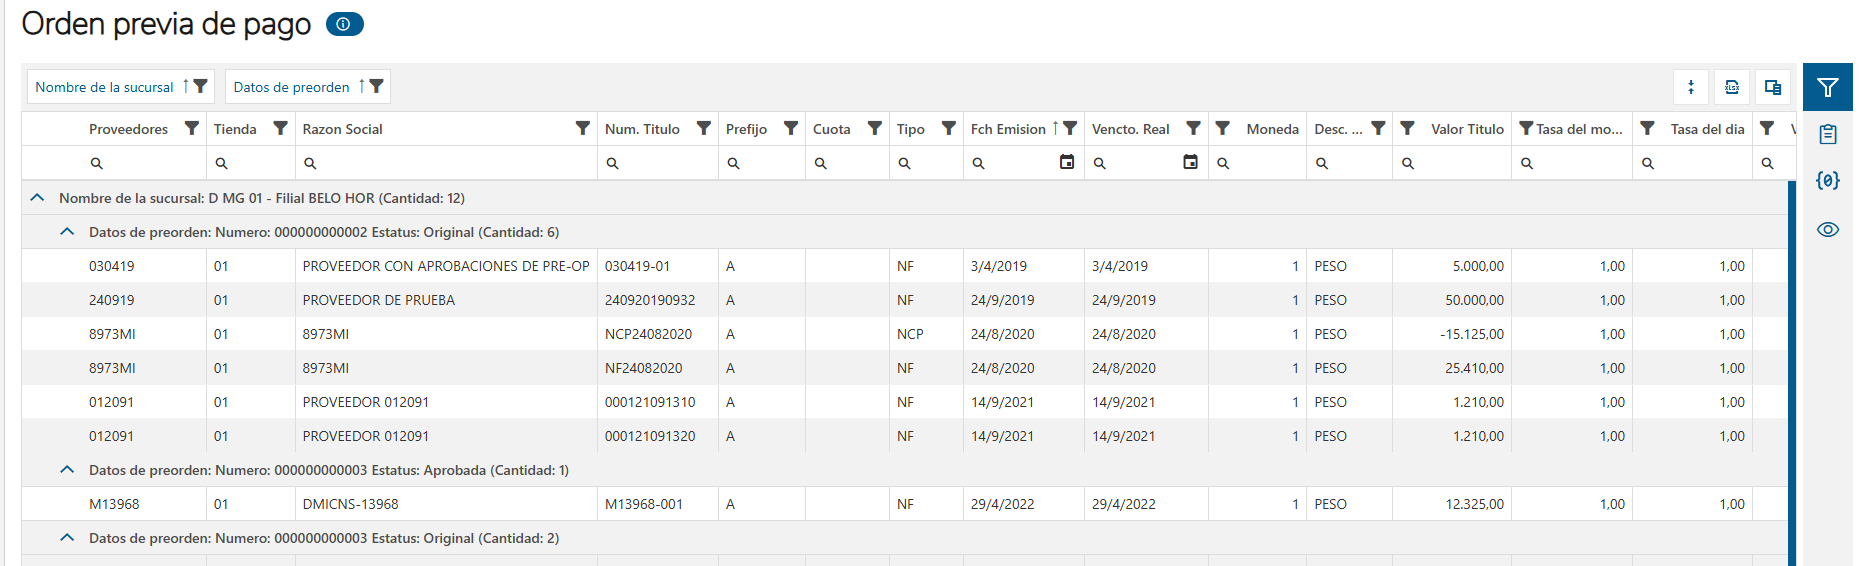Click the clipboard icon in right sidebar
The height and width of the screenshot is (566, 1866).
click(x=1828, y=134)
